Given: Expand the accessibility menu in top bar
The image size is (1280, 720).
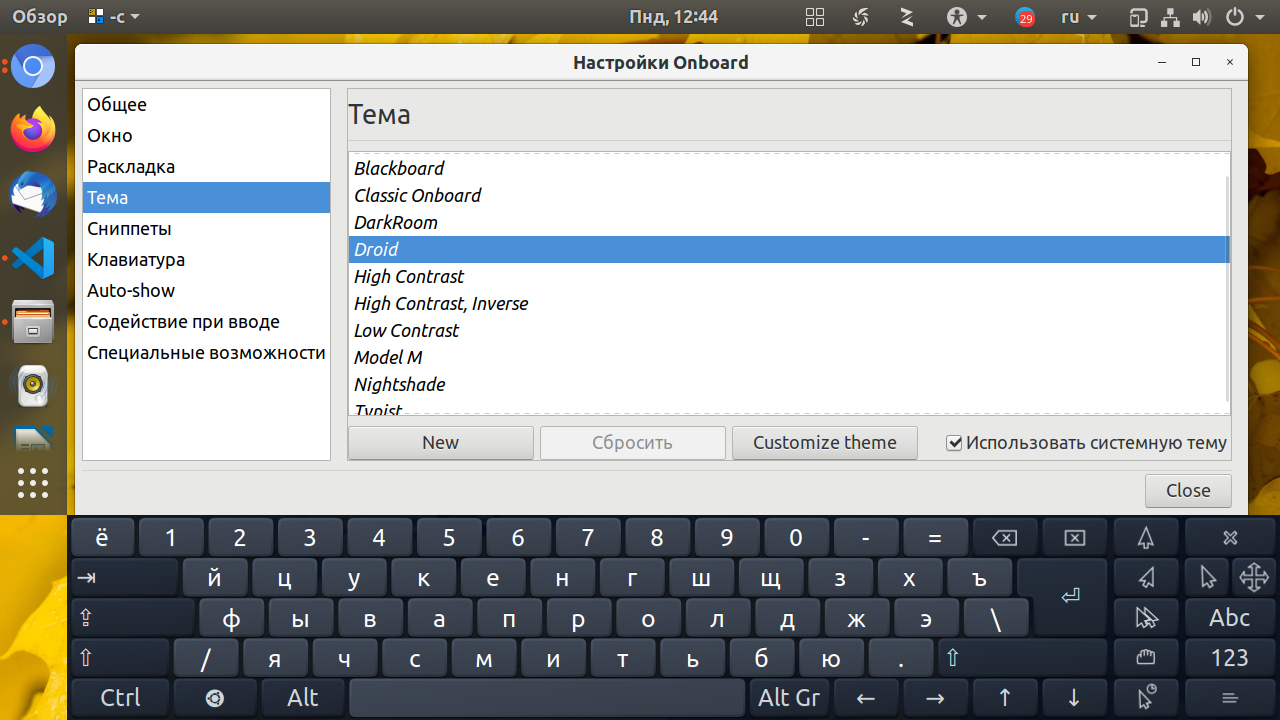Looking at the screenshot, I should (967, 17).
